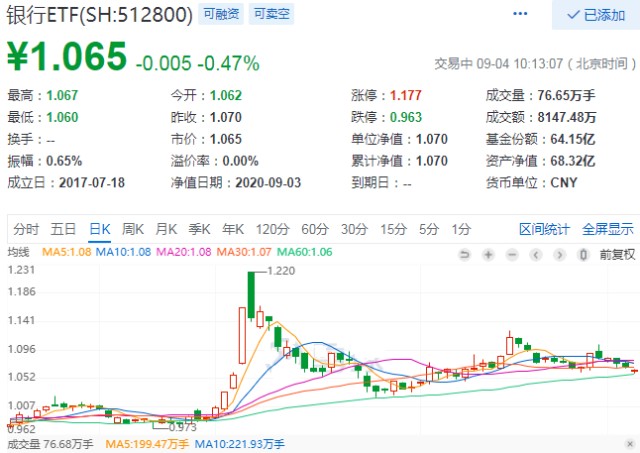Zoom out chart with minus icon
Viewport: 640px width, 453px height.
512,255
